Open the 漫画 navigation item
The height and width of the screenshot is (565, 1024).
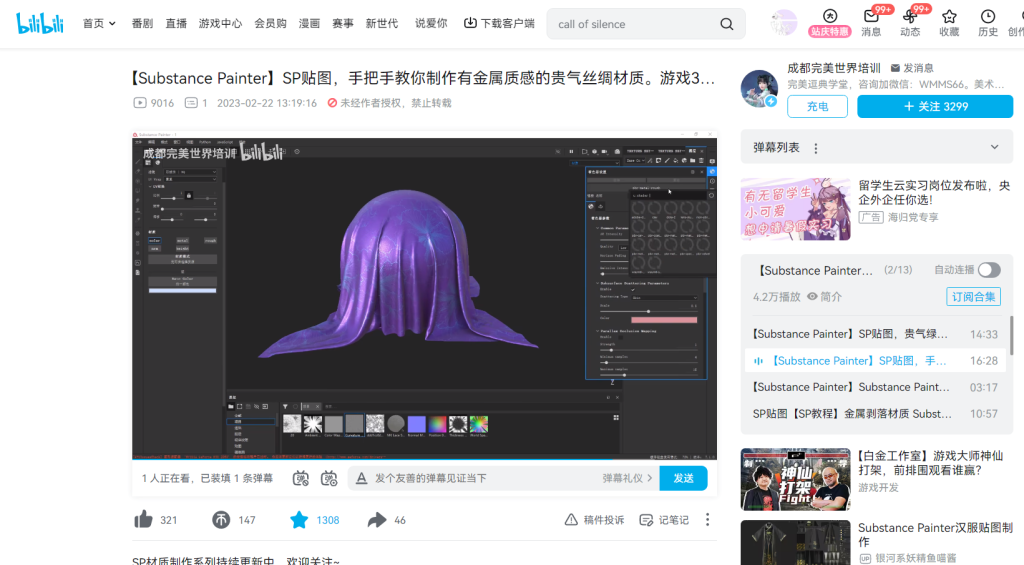tap(310, 24)
